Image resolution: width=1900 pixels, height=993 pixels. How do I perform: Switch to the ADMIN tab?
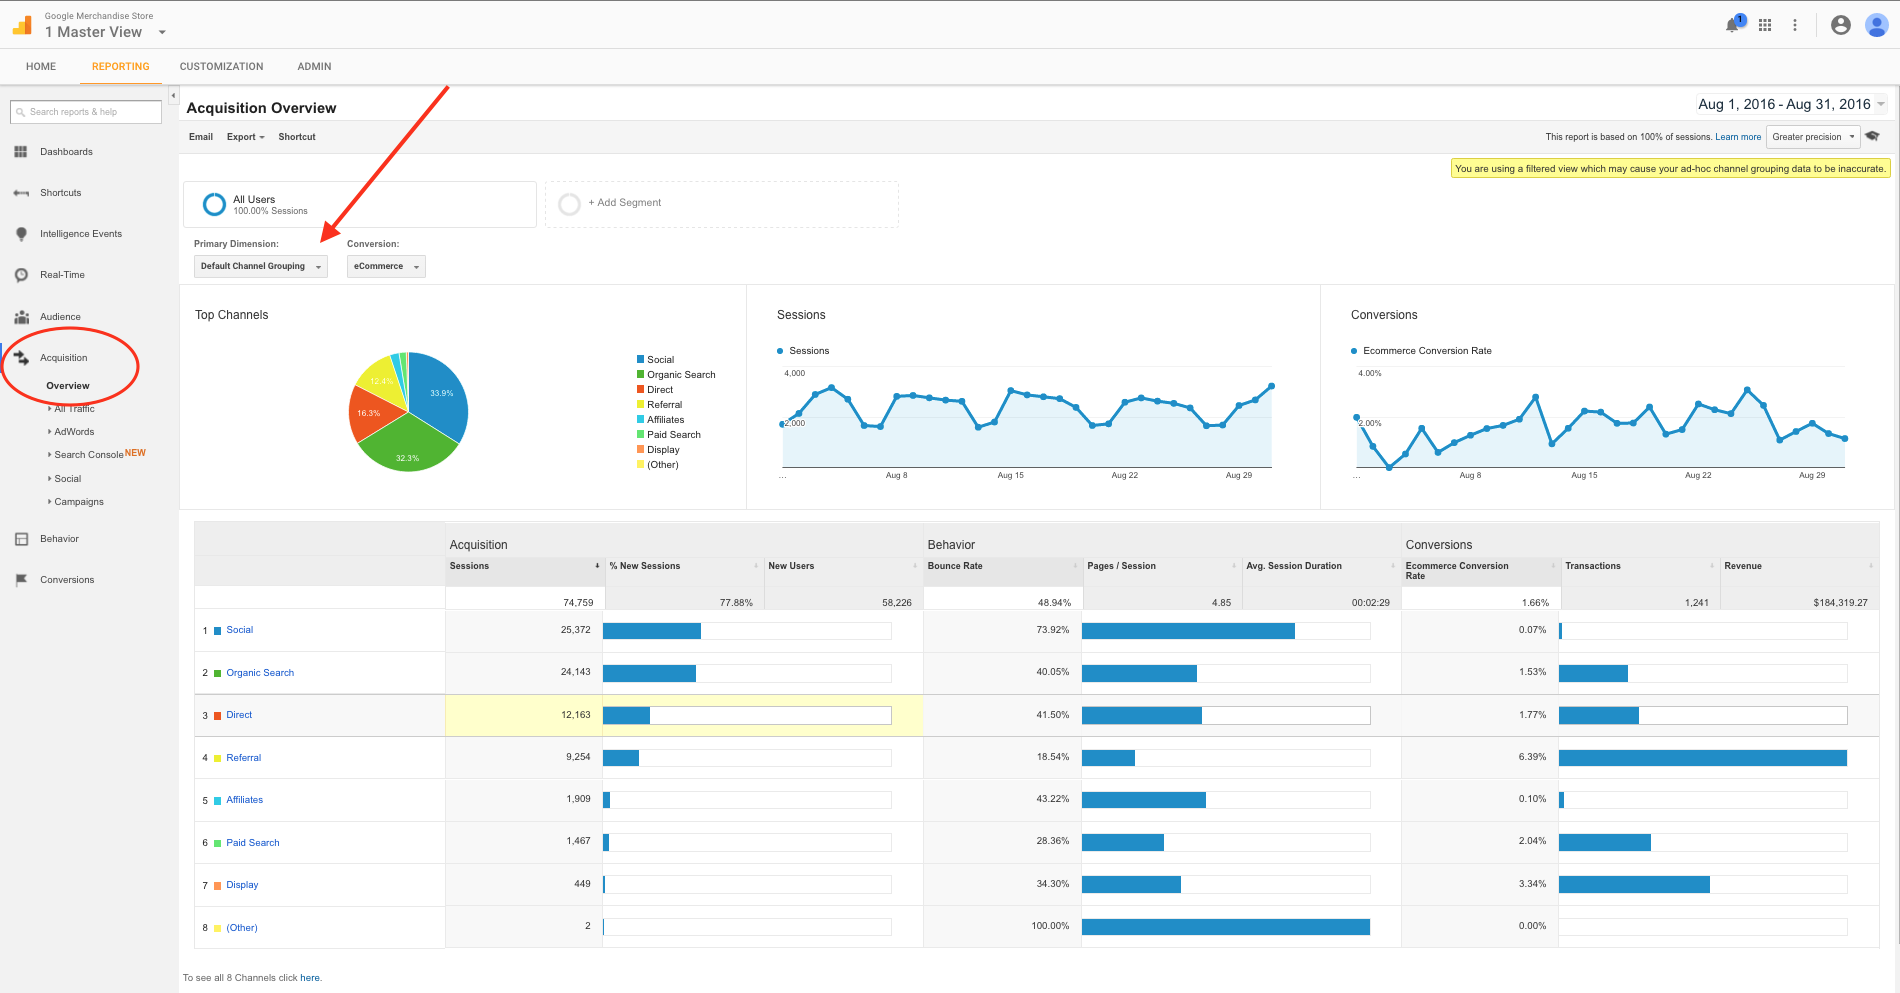point(313,66)
